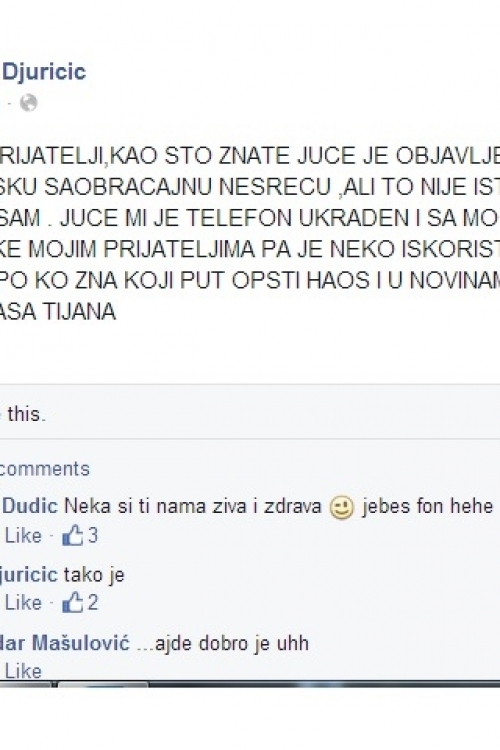Open the Djuricic post author profile
Image resolution: width=500 pixels, height=750 pixels.
tap(43, 72)
